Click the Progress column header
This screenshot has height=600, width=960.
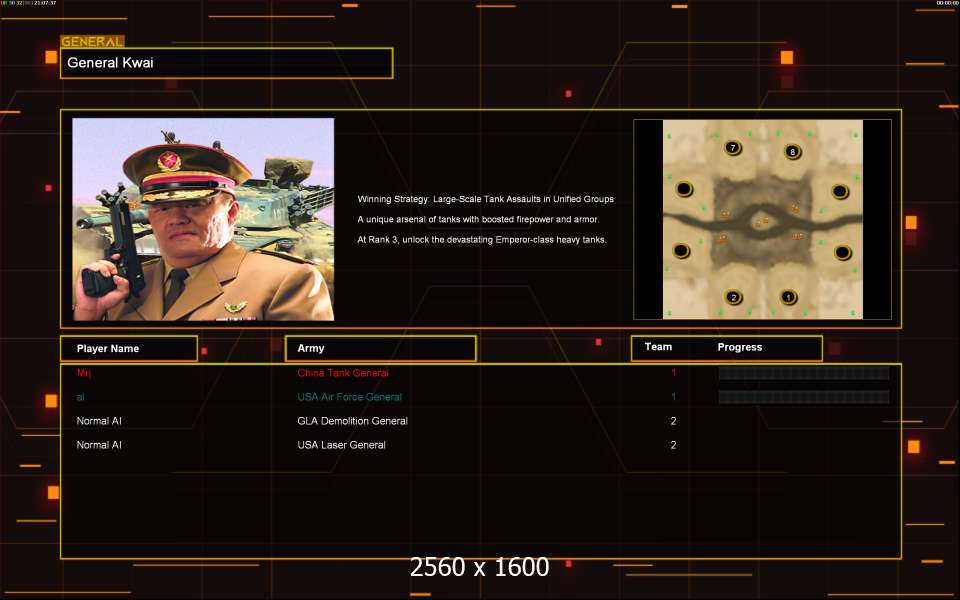point(740,347)
